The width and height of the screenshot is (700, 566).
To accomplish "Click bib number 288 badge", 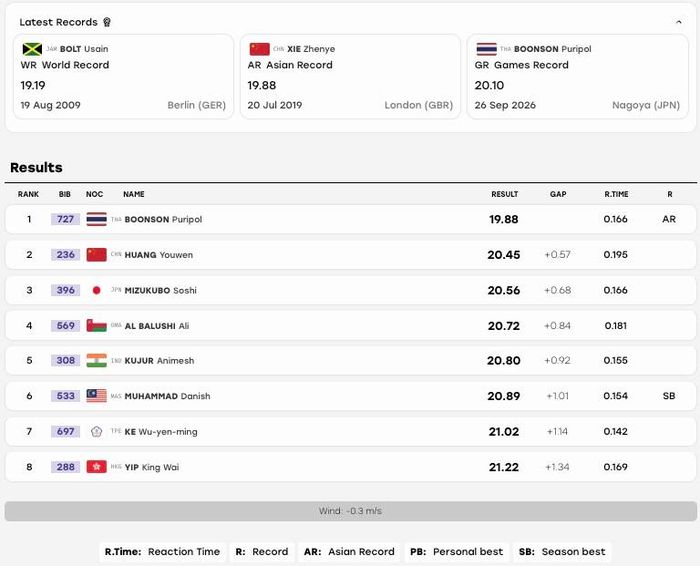I will tap(65, 467).
